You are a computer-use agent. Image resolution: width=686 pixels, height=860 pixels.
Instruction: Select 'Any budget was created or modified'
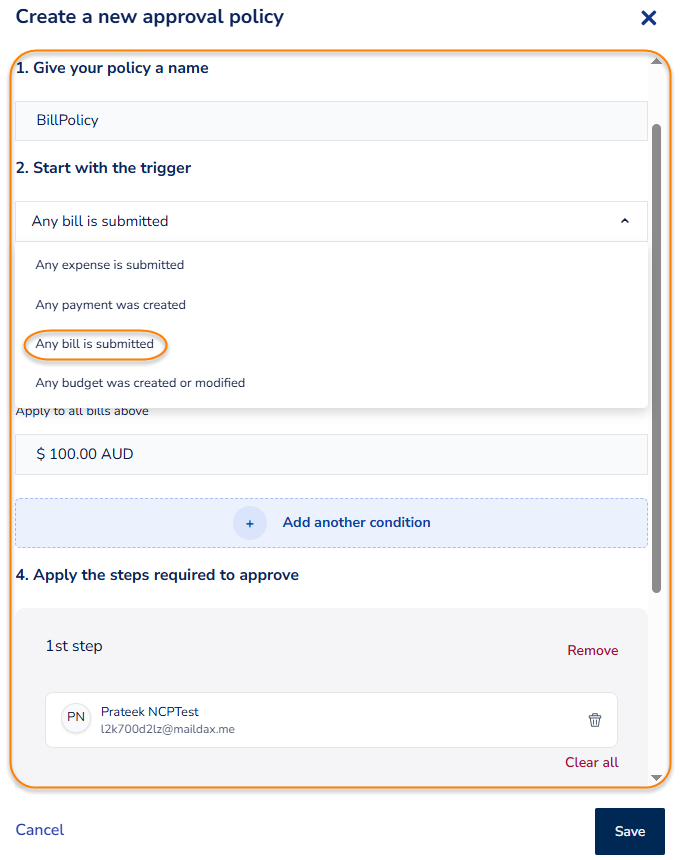click(x=140, y=383)
